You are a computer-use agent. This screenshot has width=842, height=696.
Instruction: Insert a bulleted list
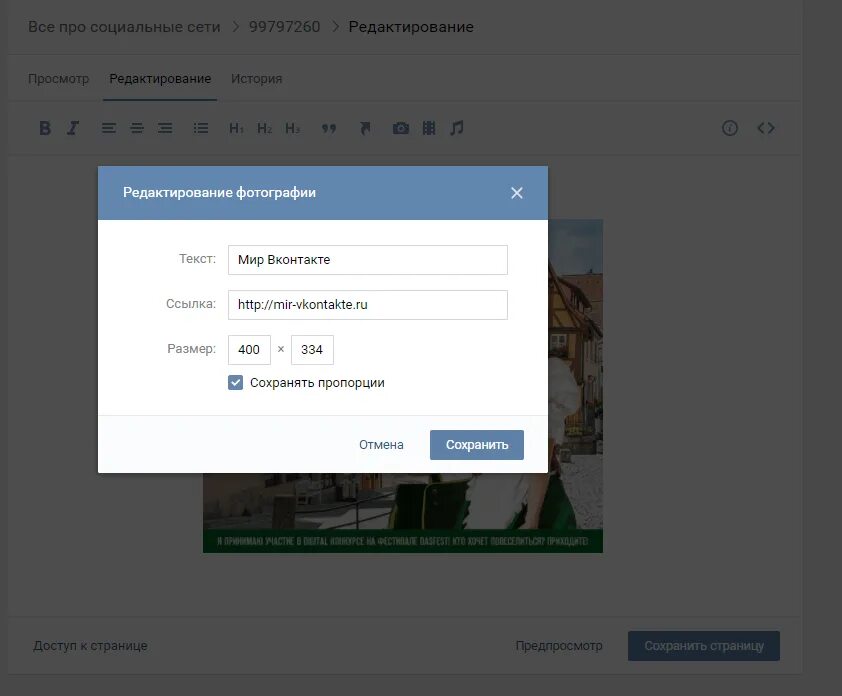tap(201, 128)
